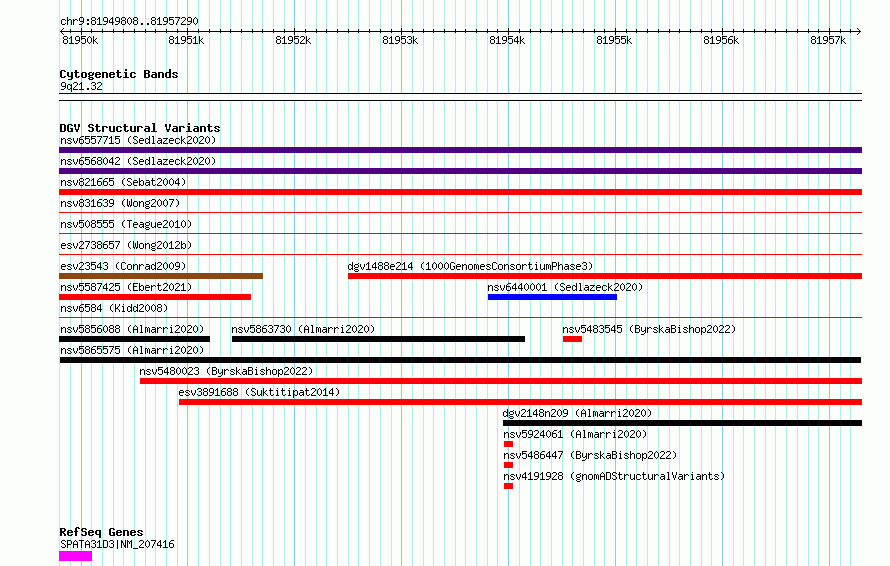The height and width of the screenshot is (566, 890).
Task: Click the 81953k ruler position
Action: pyautogui.click(x=400, y=40)
